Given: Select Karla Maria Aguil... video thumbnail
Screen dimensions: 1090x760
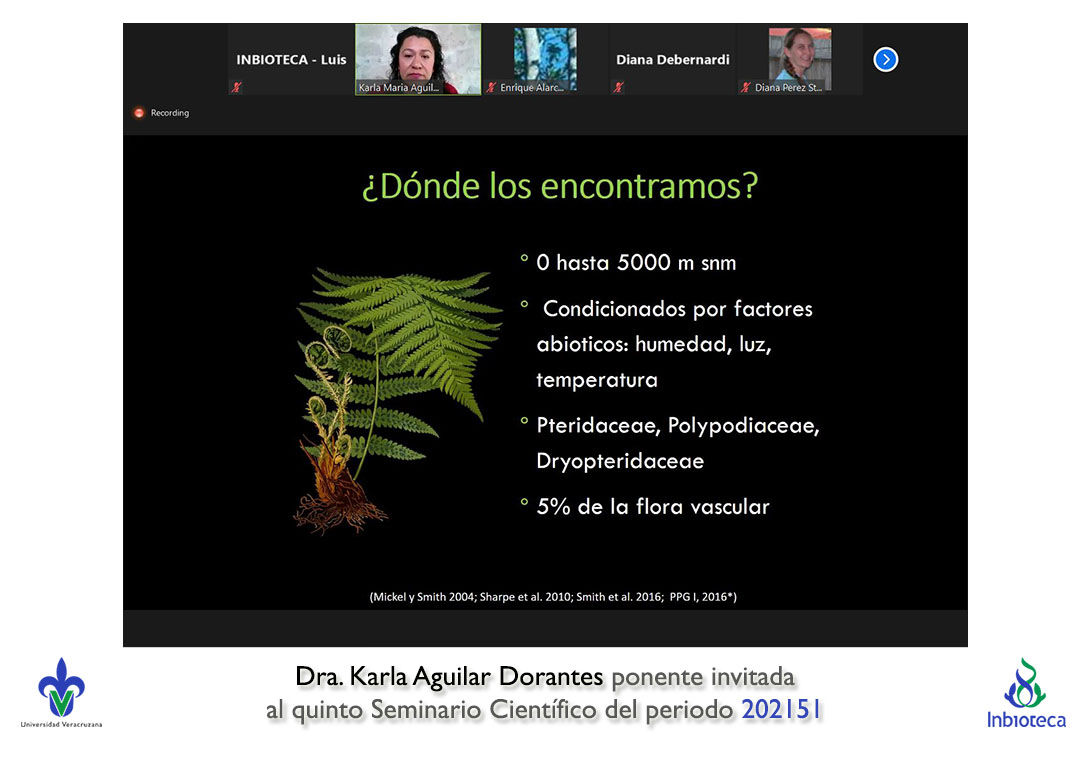Looking at the screenshot, I should (418, 57).
